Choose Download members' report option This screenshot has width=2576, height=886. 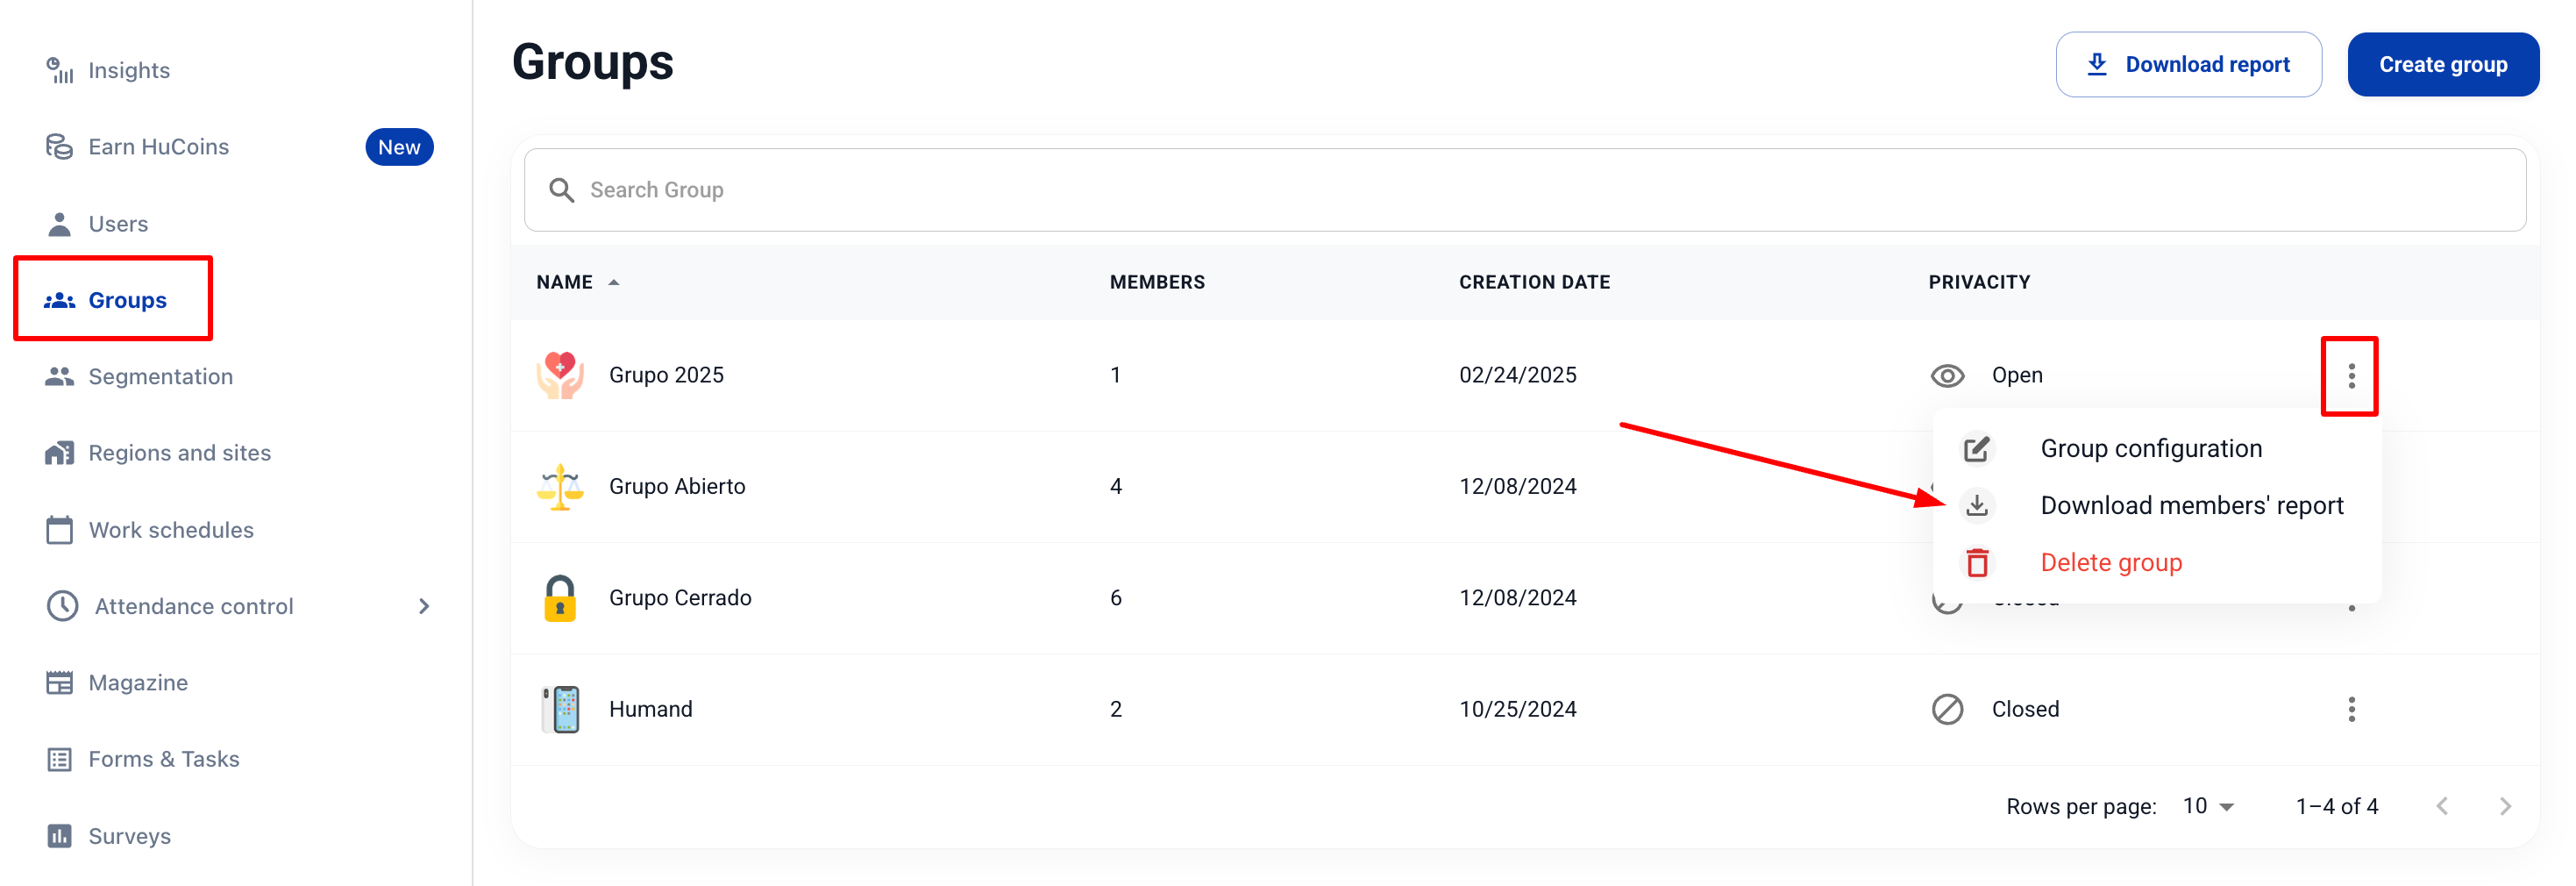coord(2191,506)
